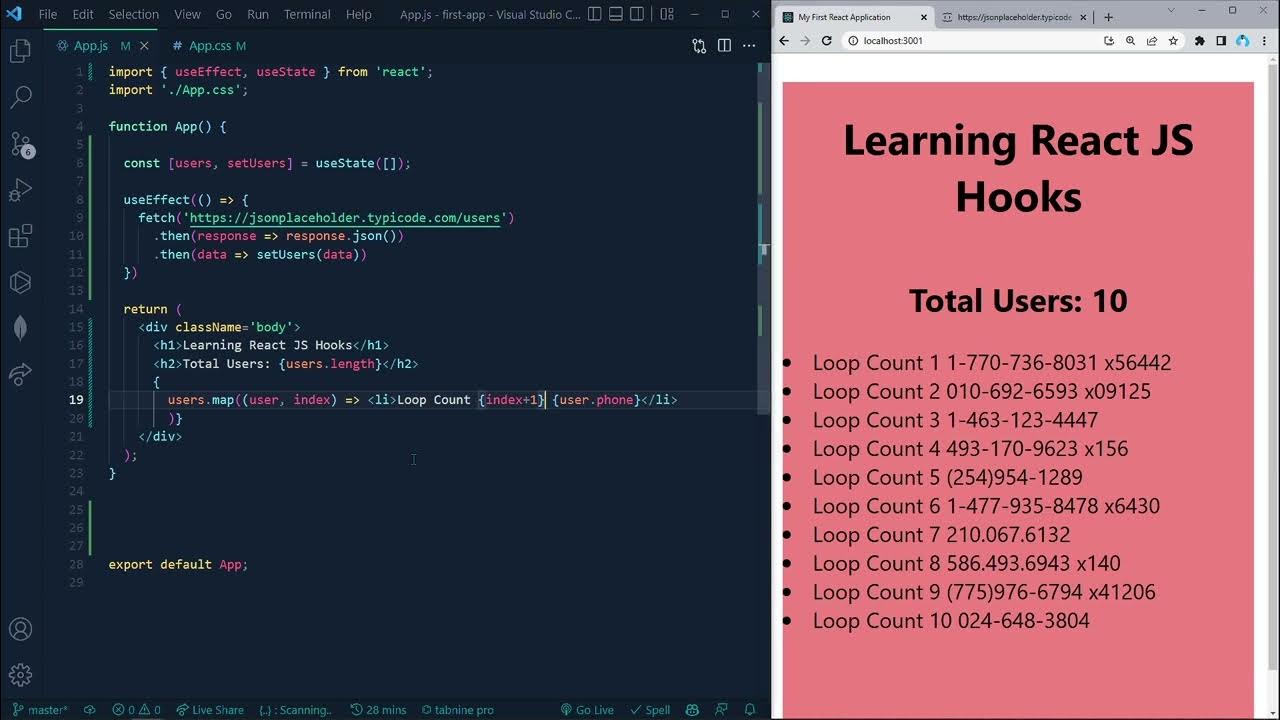Open the Edit menu
The width and height of the screenshot is (1280, 720).
pyautogui.click(x=83, y=14)
